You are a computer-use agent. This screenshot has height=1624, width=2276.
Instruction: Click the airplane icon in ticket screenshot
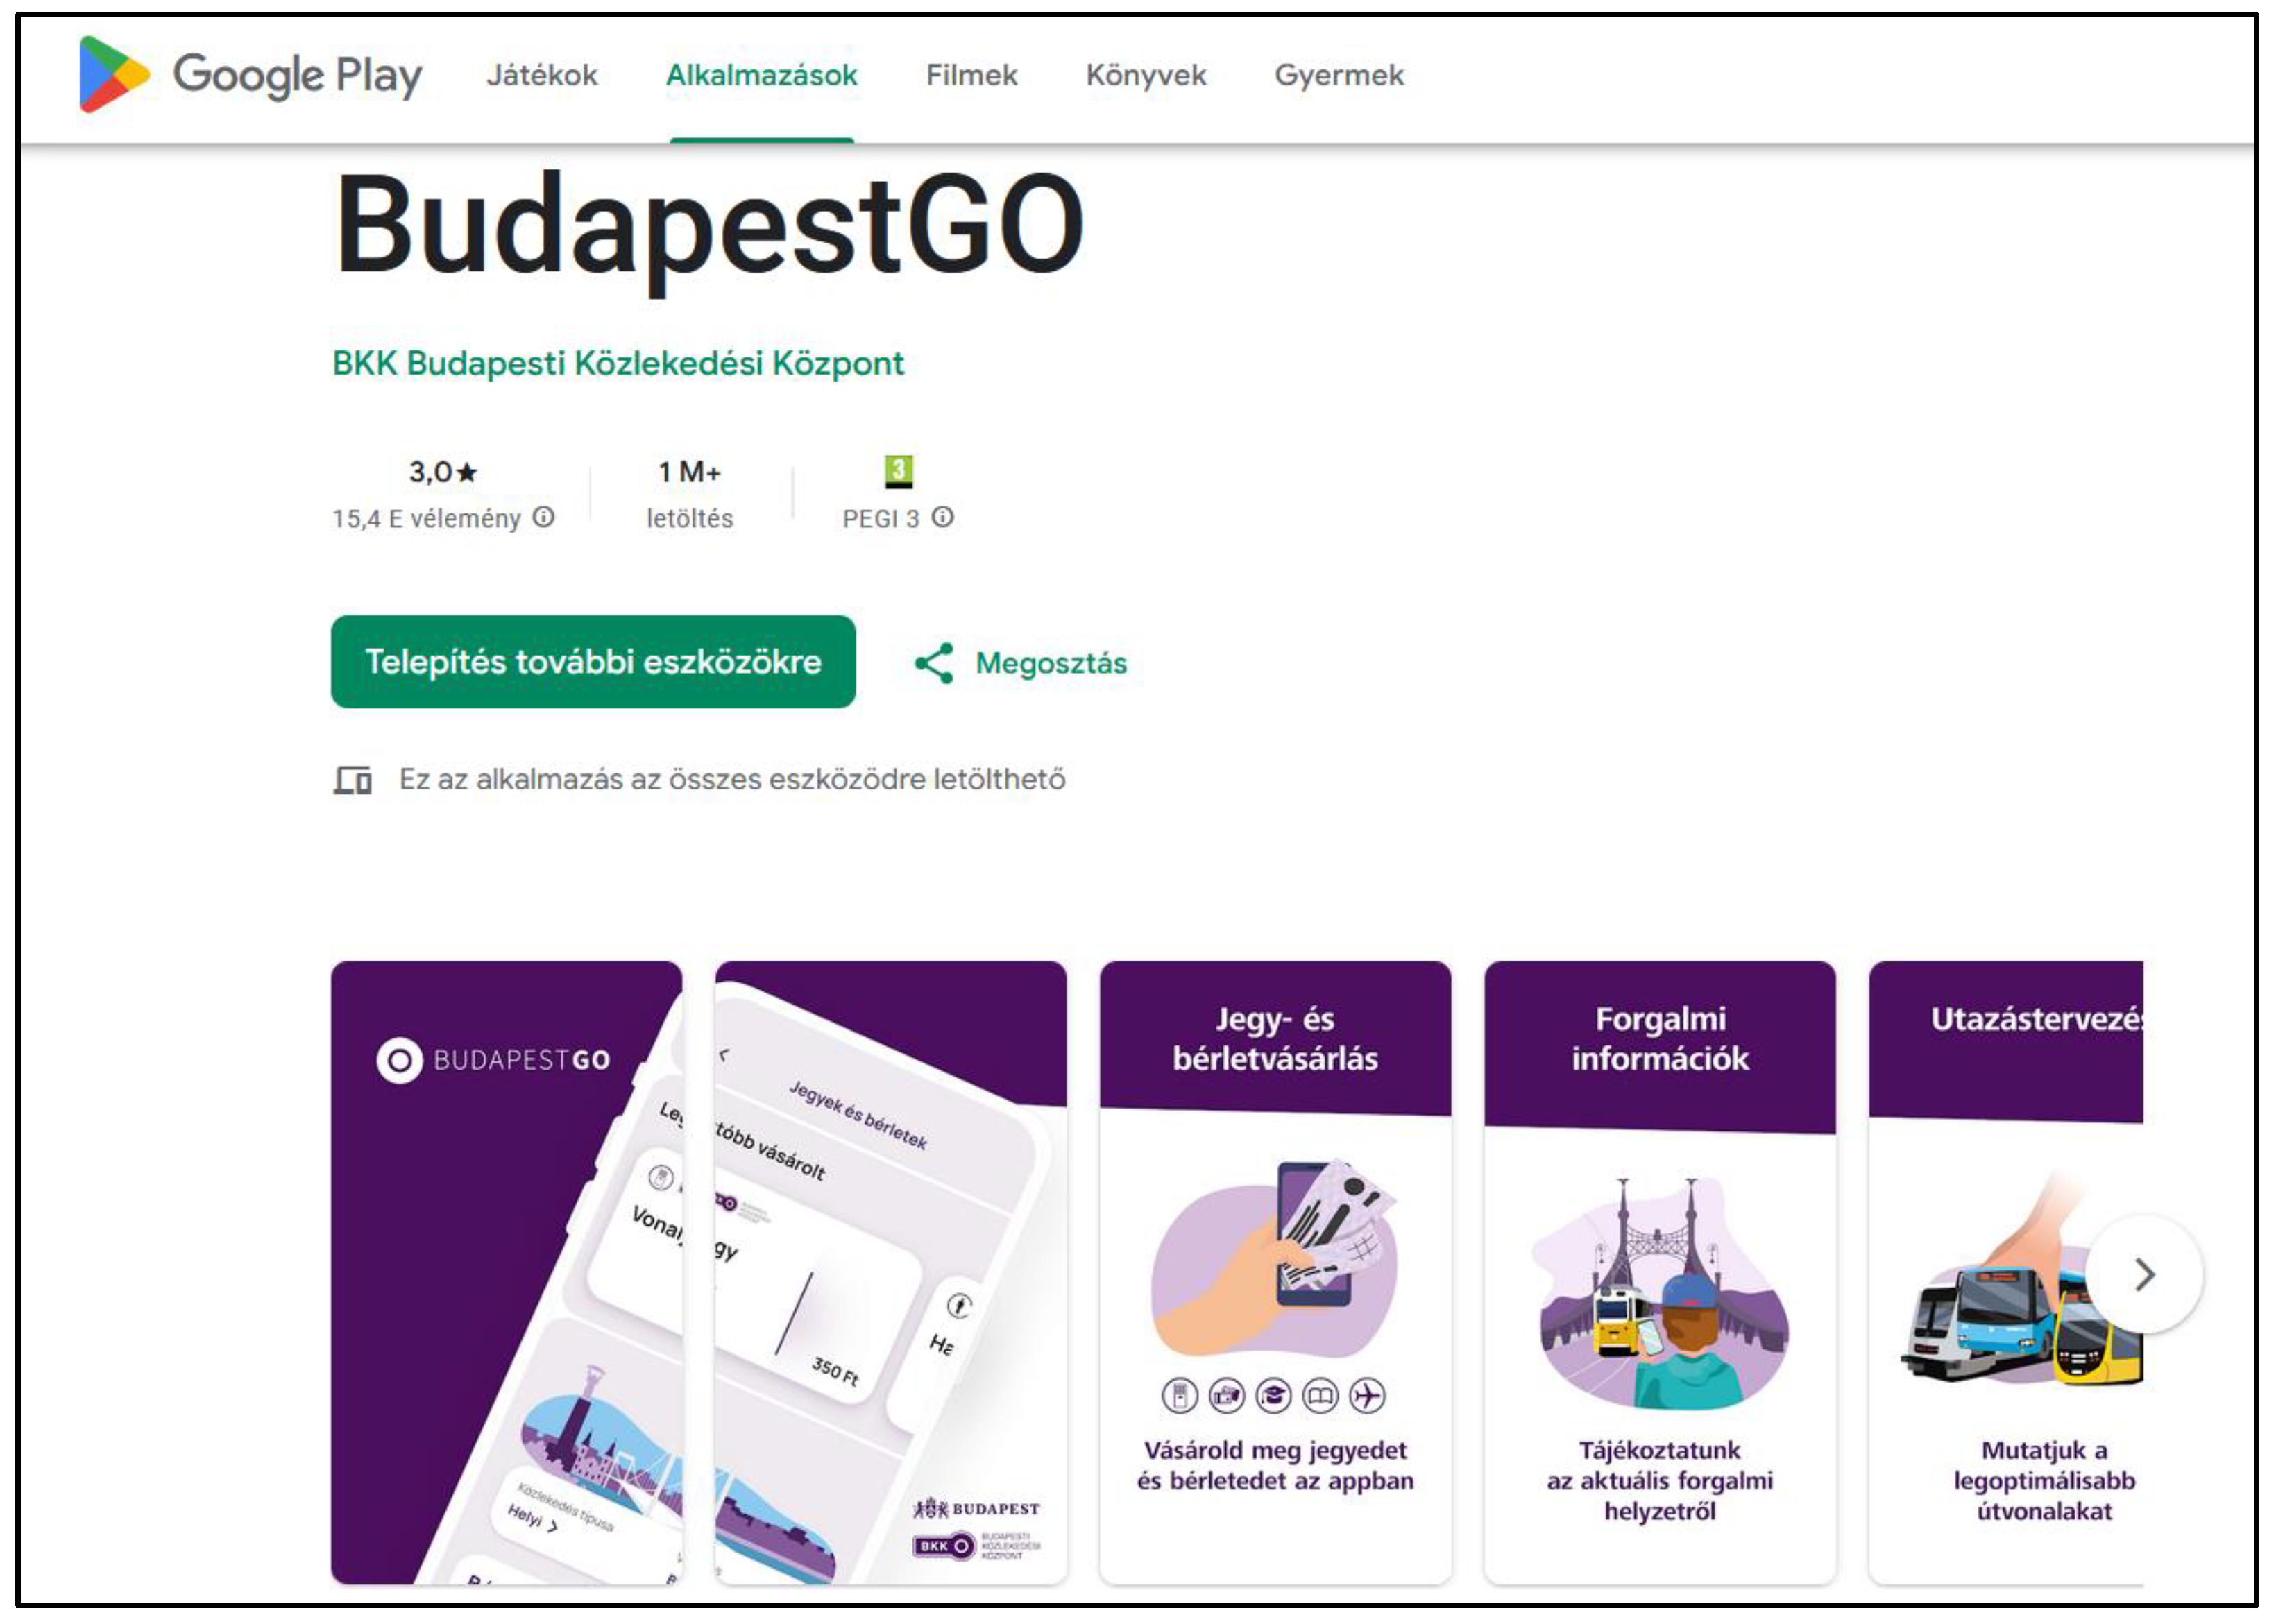point(1366,1395)
